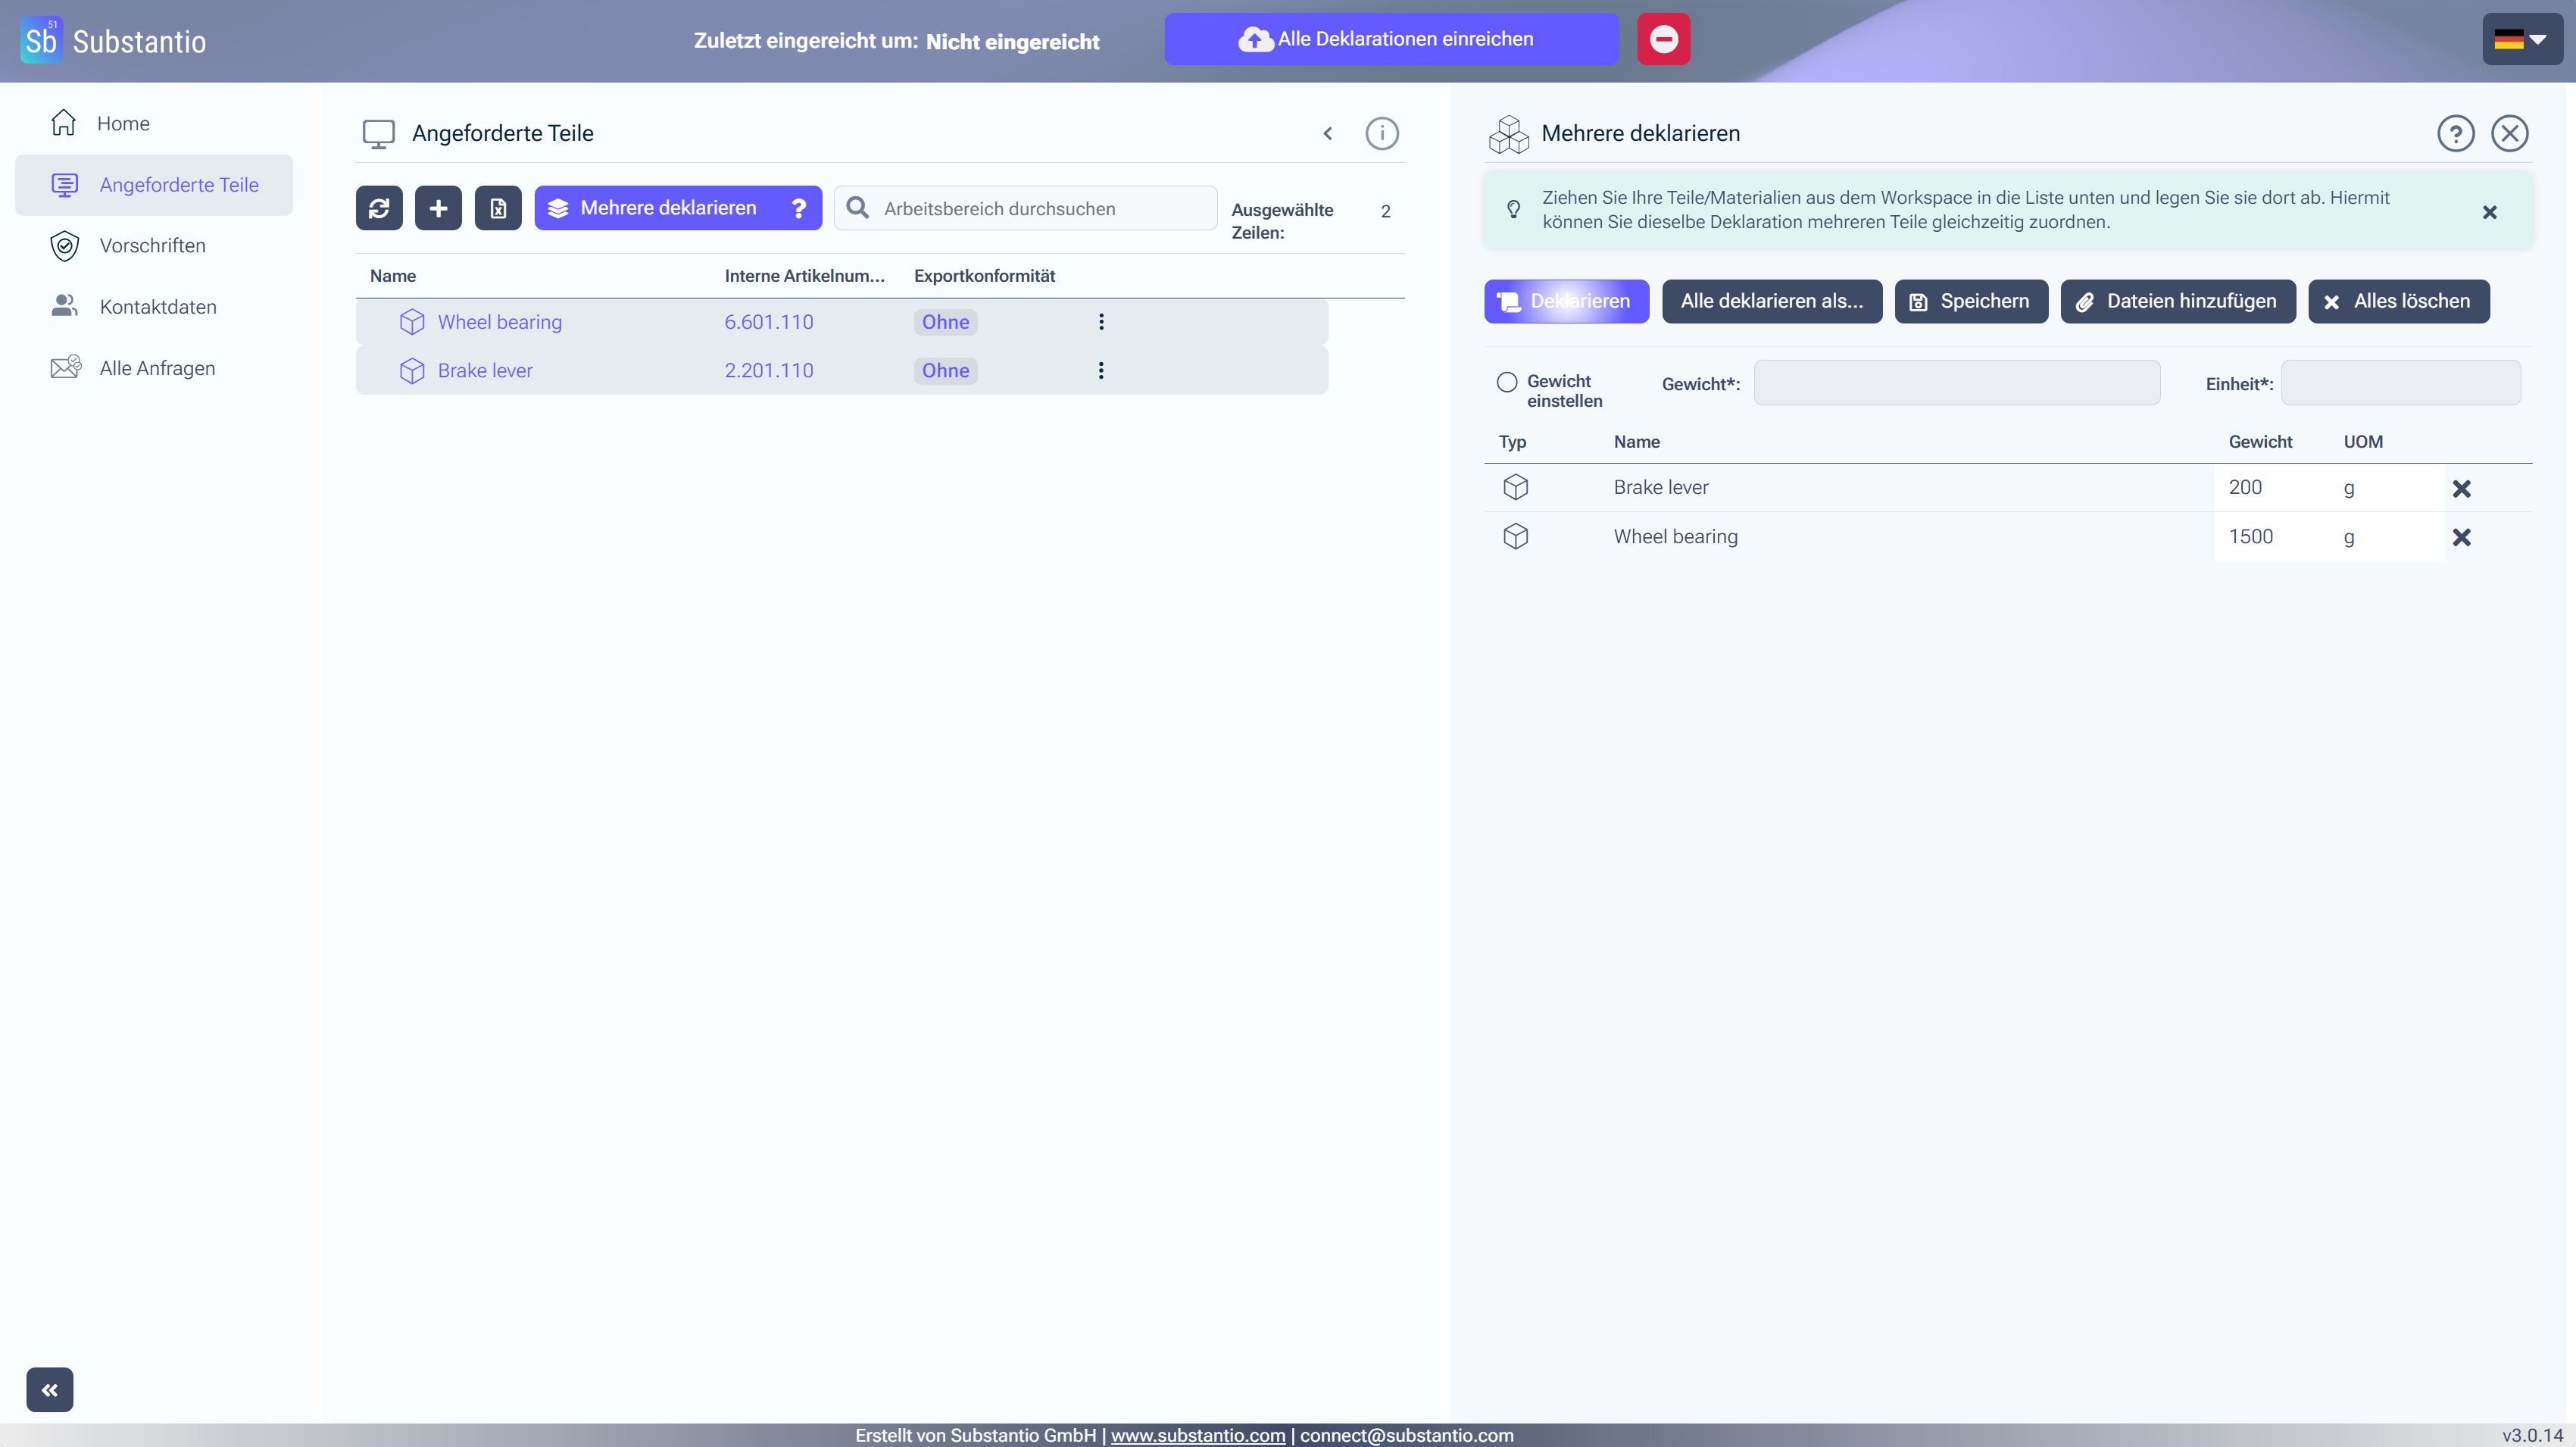Click the Excel export icon button
2576x1447 pixels.
pyautogui.click(x=498, y=208)
